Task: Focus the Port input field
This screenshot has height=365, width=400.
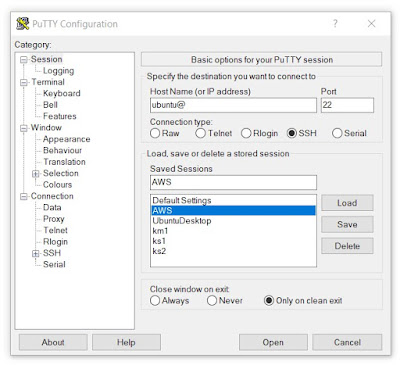Action: click(x=347, y=105)
